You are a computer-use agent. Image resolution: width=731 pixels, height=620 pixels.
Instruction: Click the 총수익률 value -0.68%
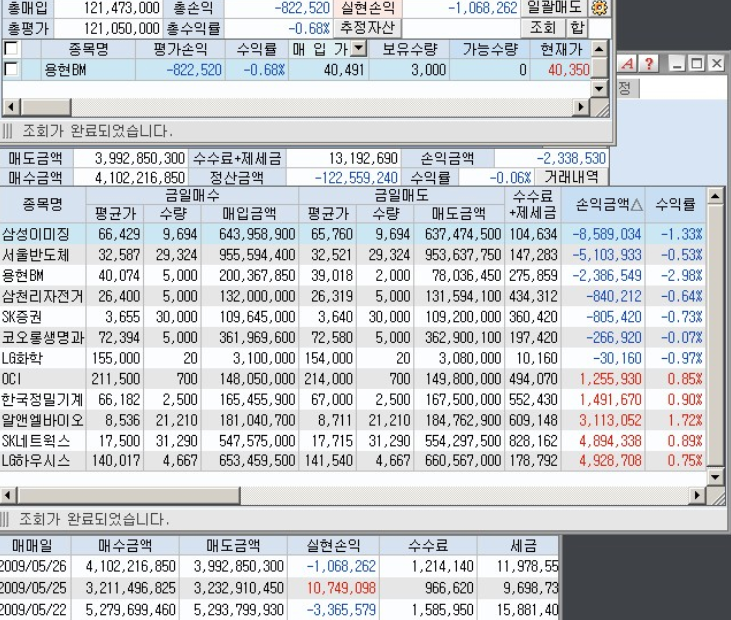[309, 28]
